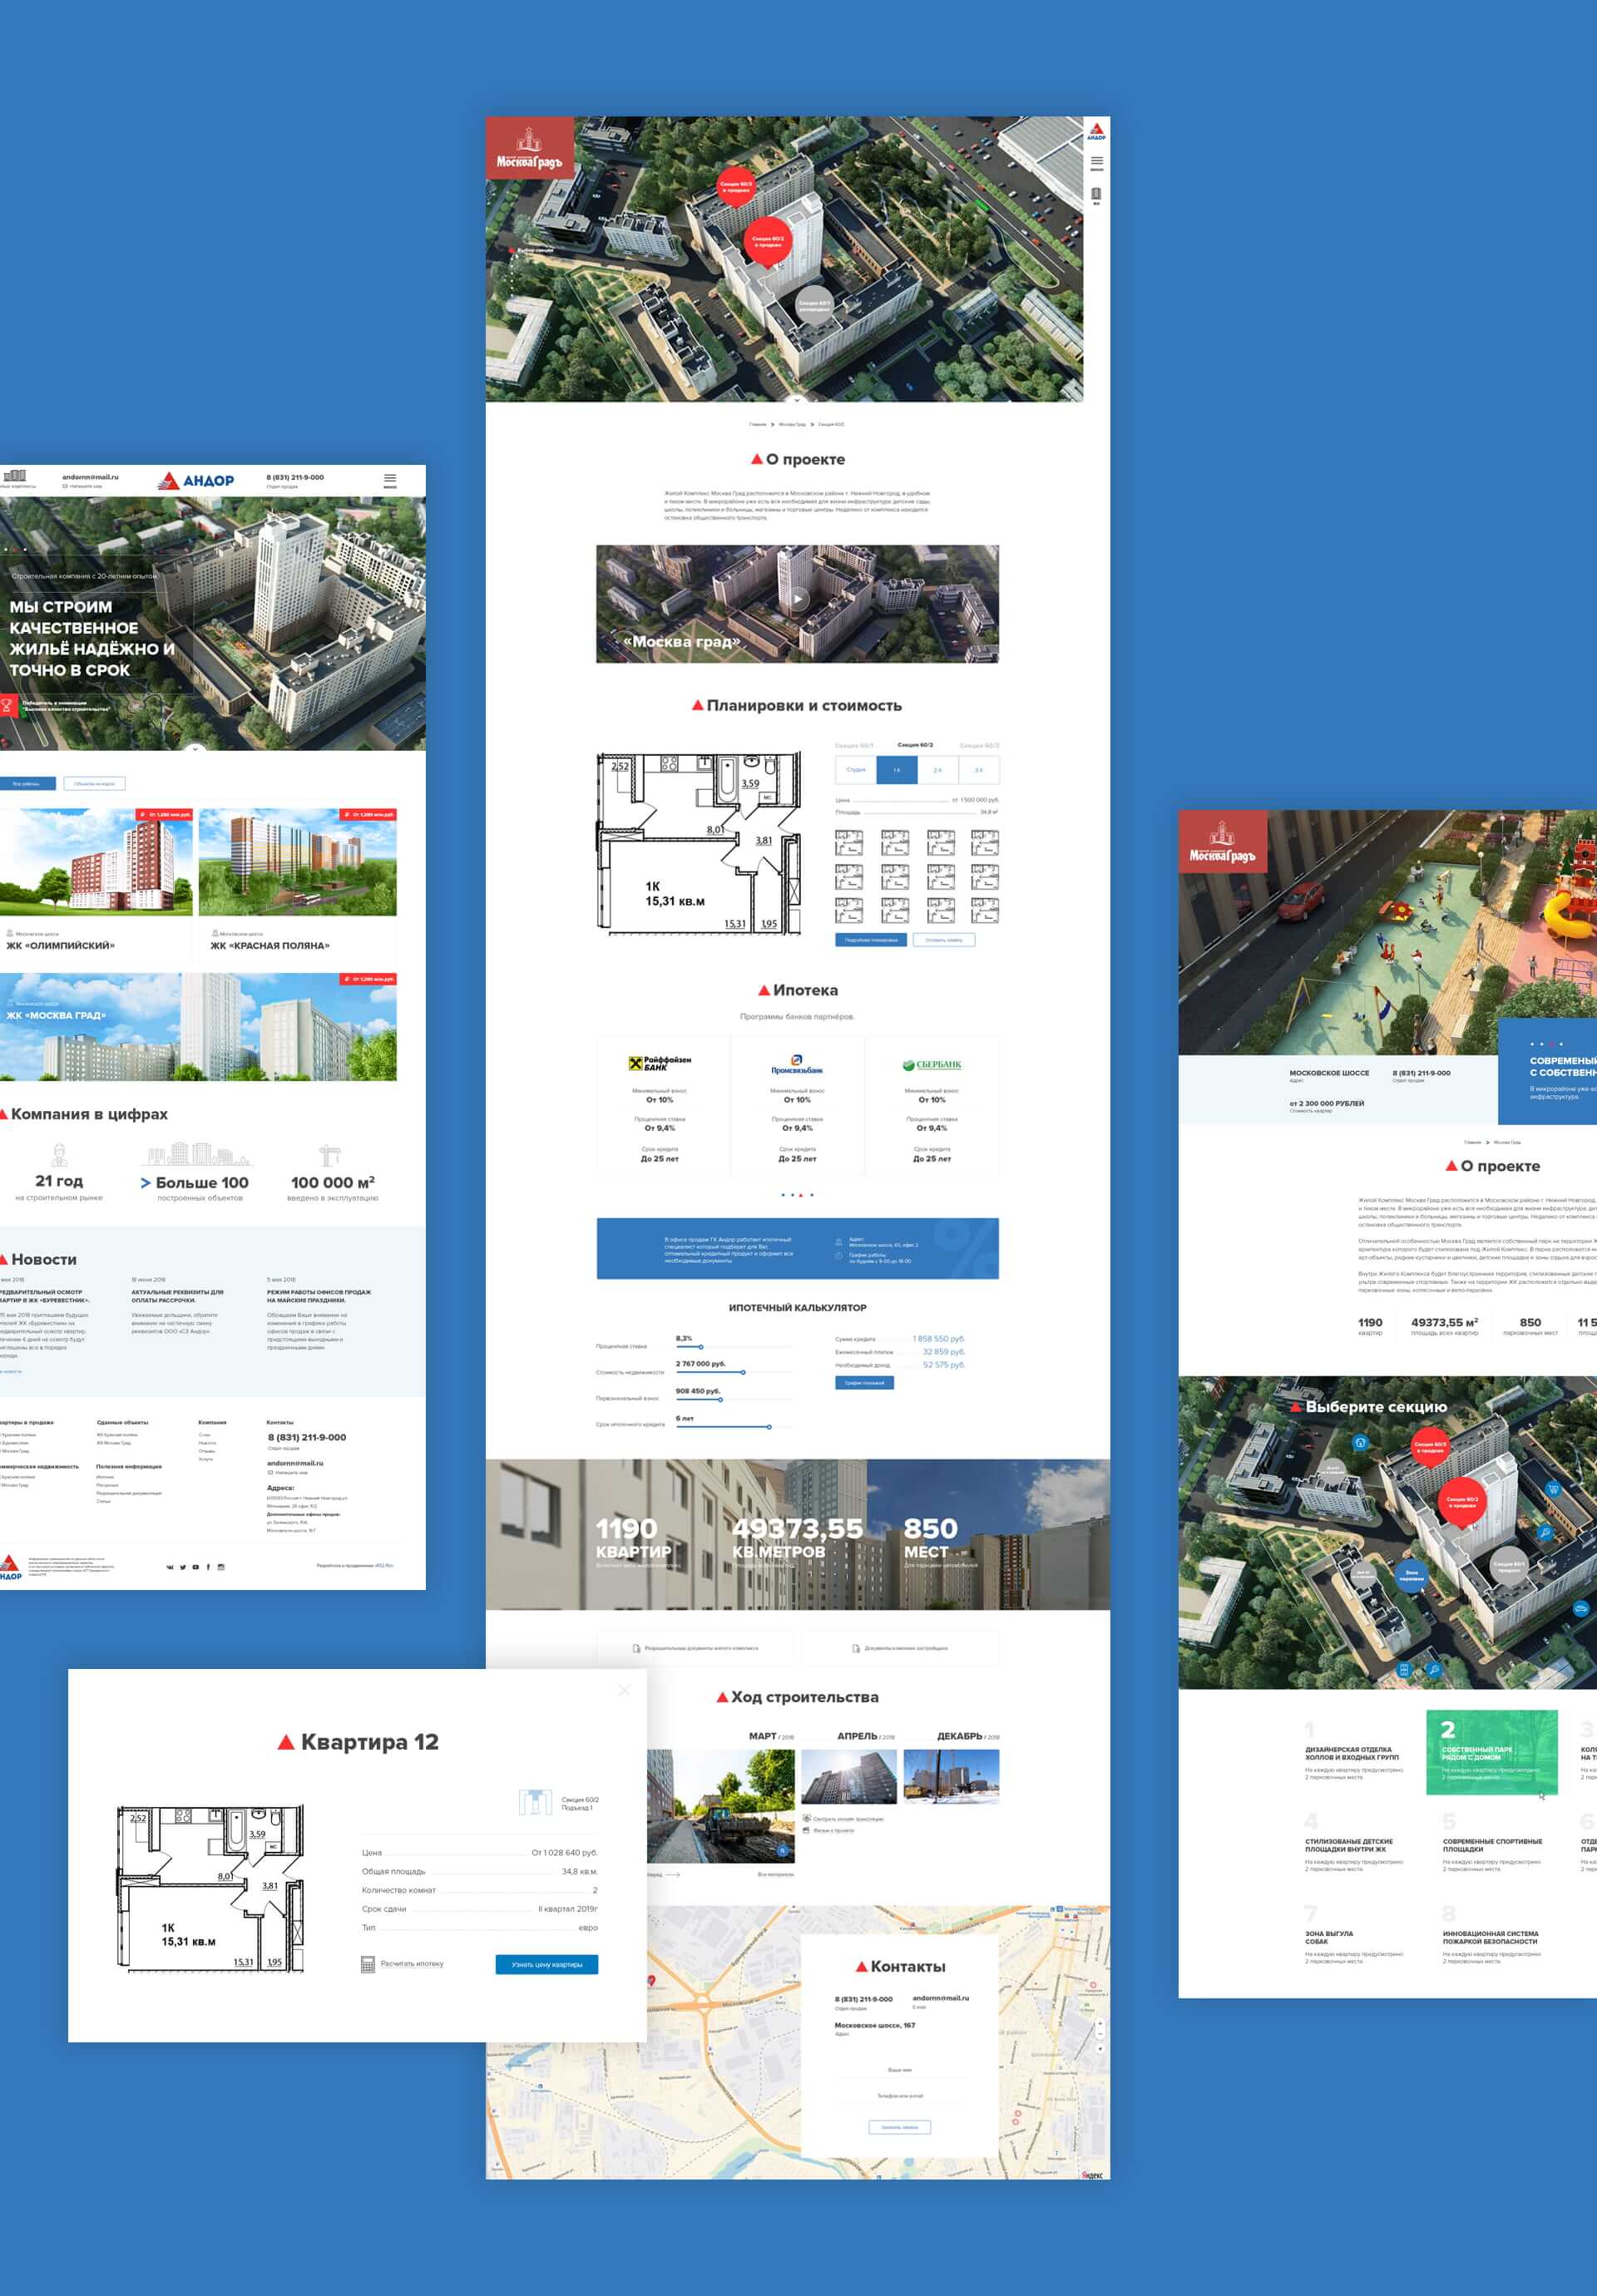Adjust the Процентная ставка slider handle

pos(701,1347)
